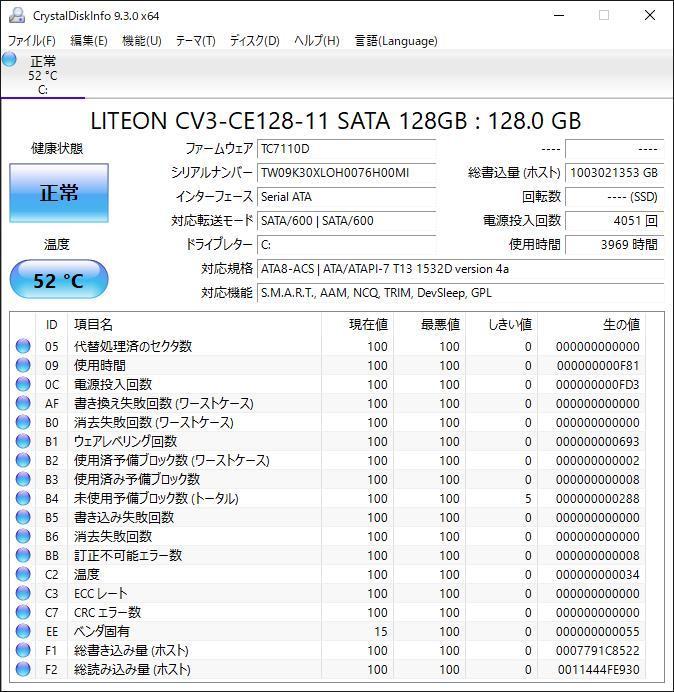Select the 訂正不可能エラー数 row name

coord(128,555)
